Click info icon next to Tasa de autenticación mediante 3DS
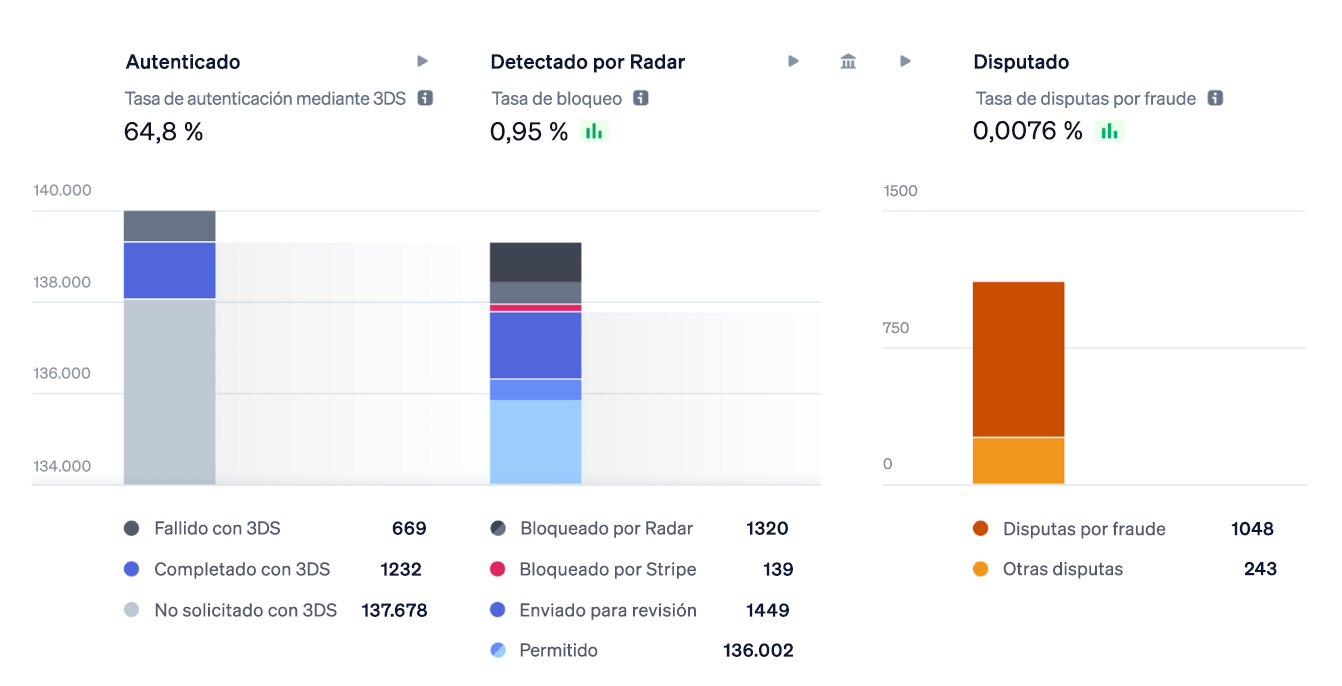The image size is (1342, 686). point(425,98)
